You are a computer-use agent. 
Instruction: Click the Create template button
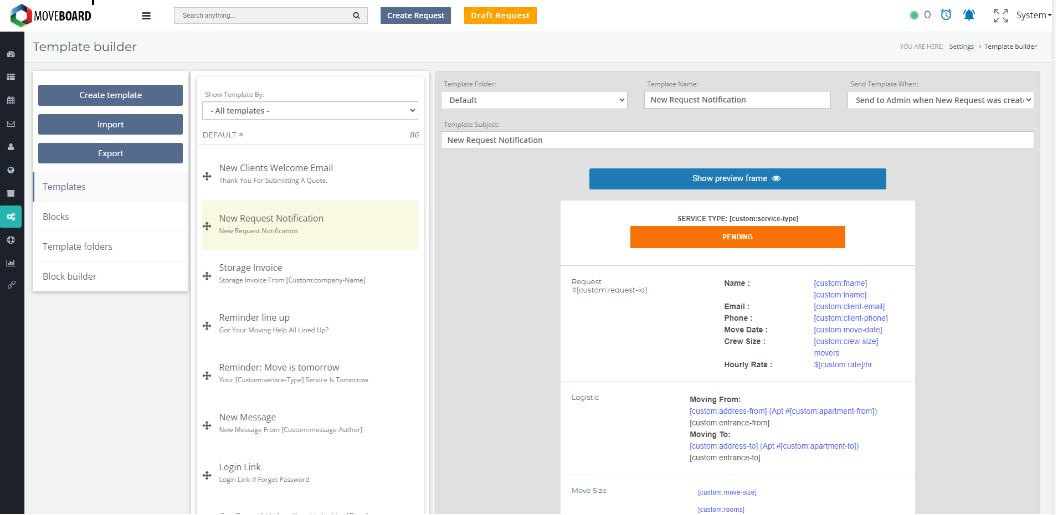coord(110,95)
